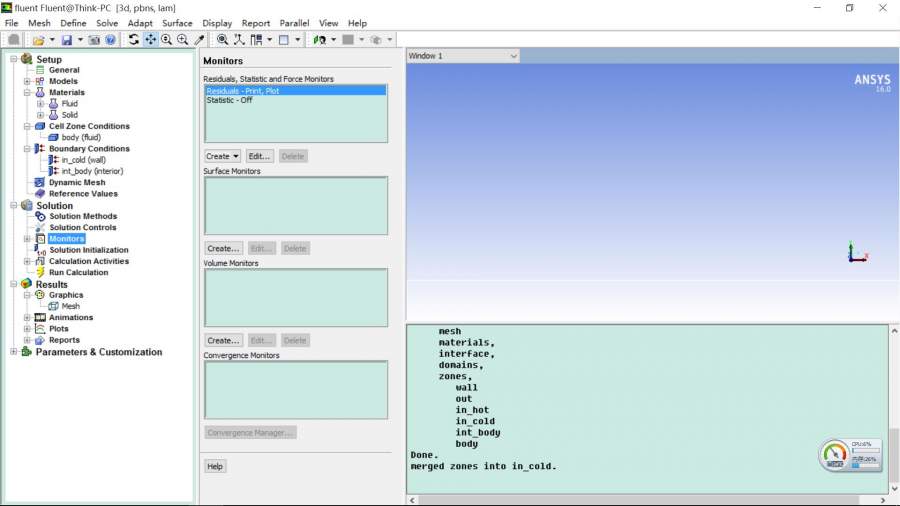Image resolution: width=900 pixels, height=506 pixels.
Task: Open dropdown arrow next to save icon
Action: click(80, 40)
